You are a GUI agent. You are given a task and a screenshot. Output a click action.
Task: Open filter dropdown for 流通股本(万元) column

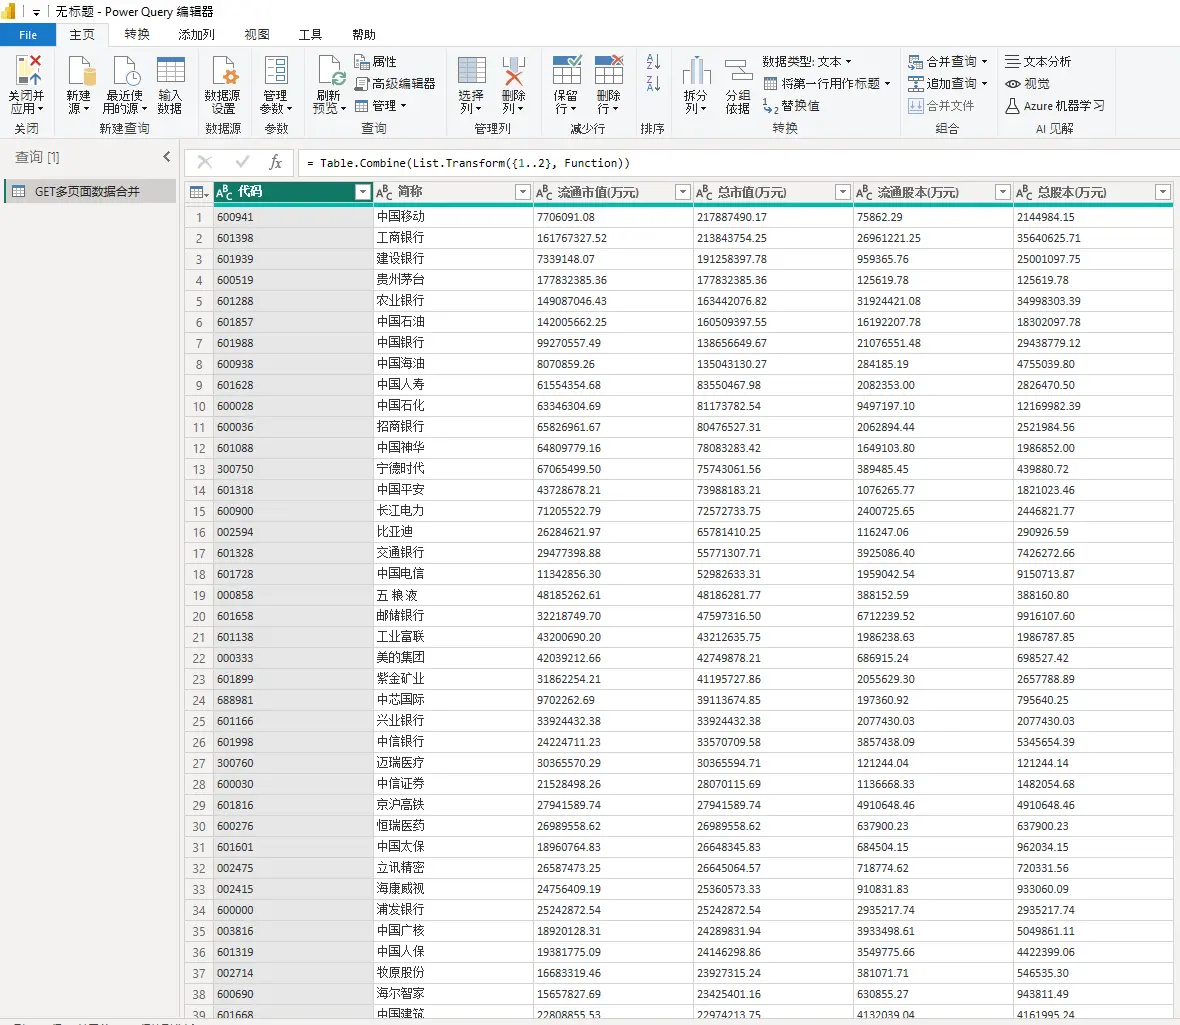pos(1002,193)
